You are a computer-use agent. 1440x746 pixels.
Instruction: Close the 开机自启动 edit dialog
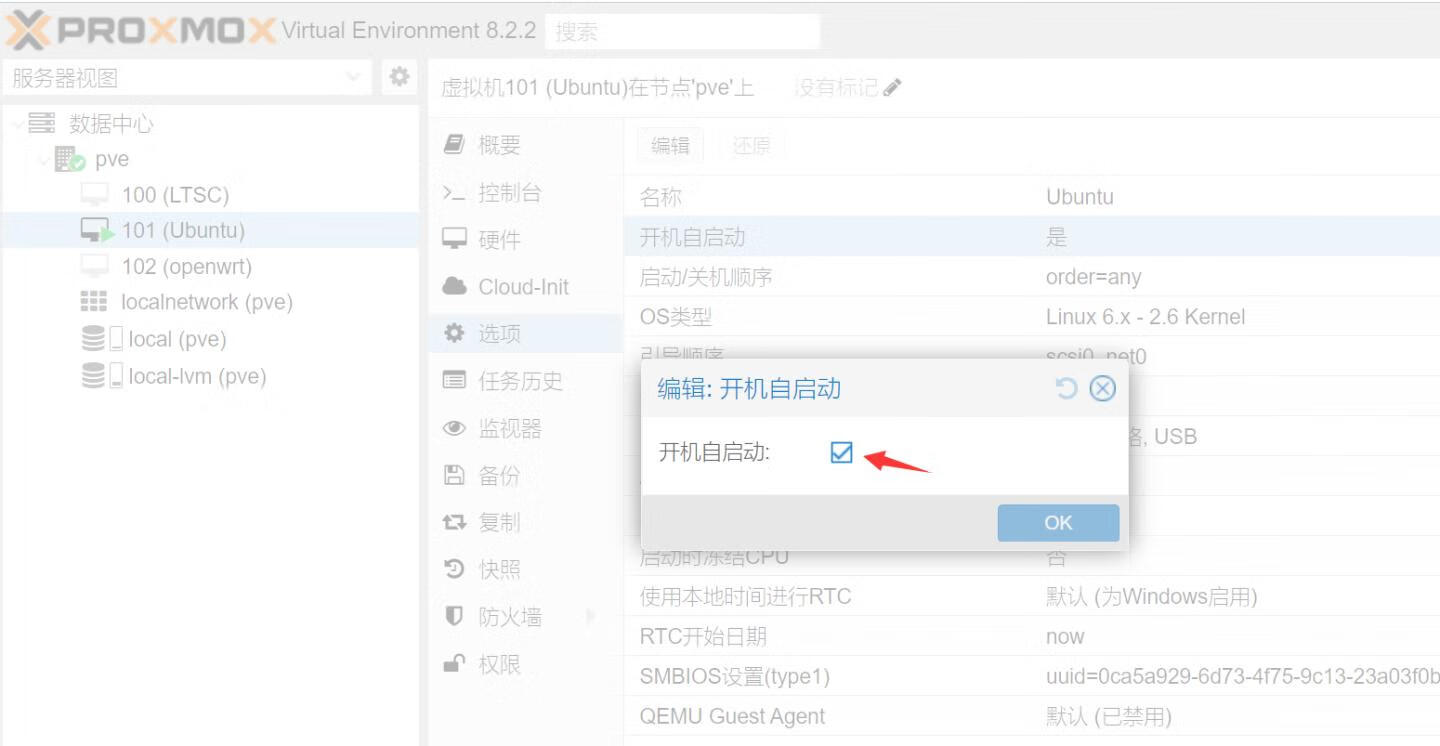pos(1102,388)
